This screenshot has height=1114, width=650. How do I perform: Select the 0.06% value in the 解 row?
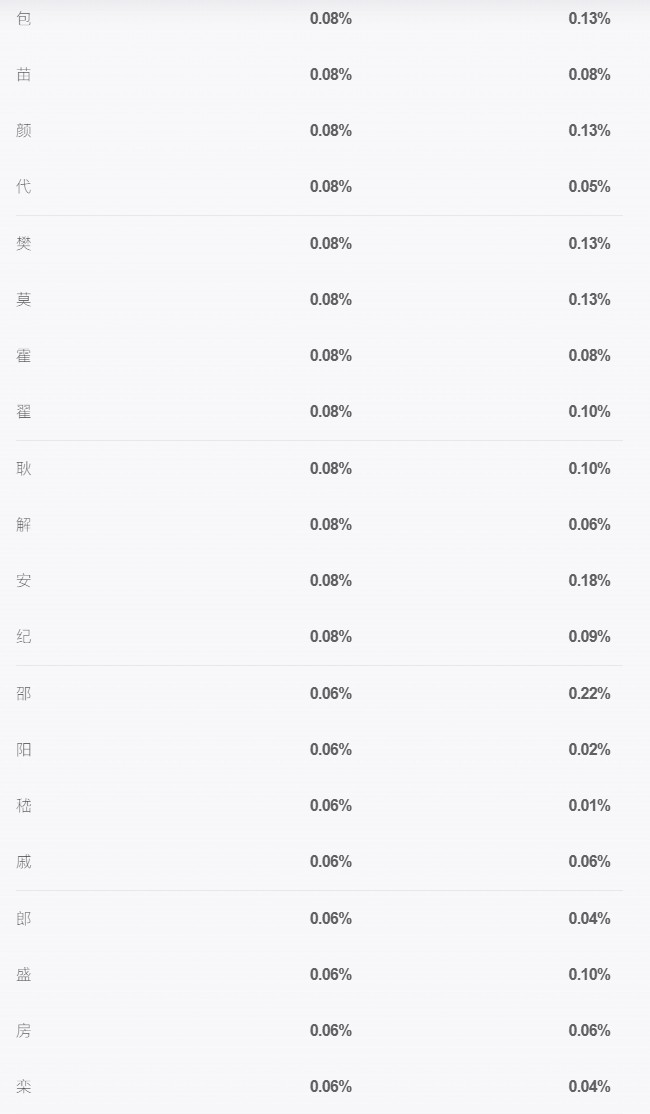tap(589, 524)
